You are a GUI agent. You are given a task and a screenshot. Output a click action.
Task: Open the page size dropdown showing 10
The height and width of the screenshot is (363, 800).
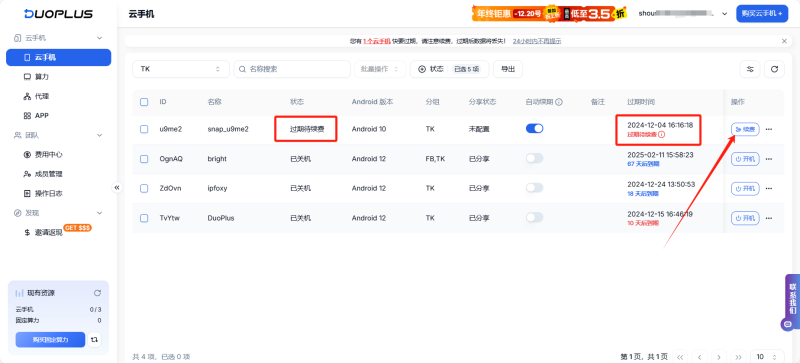767,356
